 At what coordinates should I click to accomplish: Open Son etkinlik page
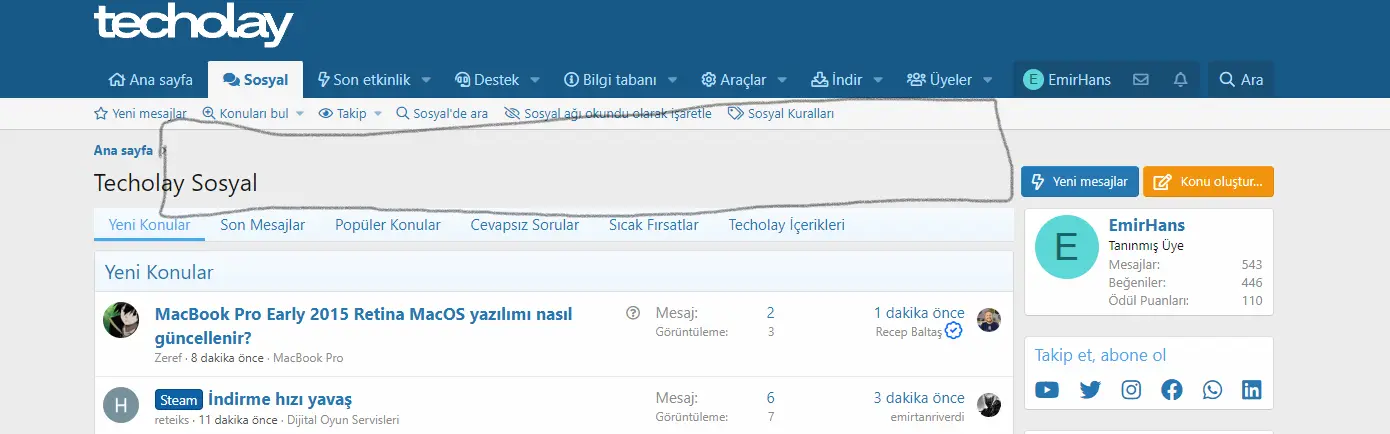tap(363, 80)
